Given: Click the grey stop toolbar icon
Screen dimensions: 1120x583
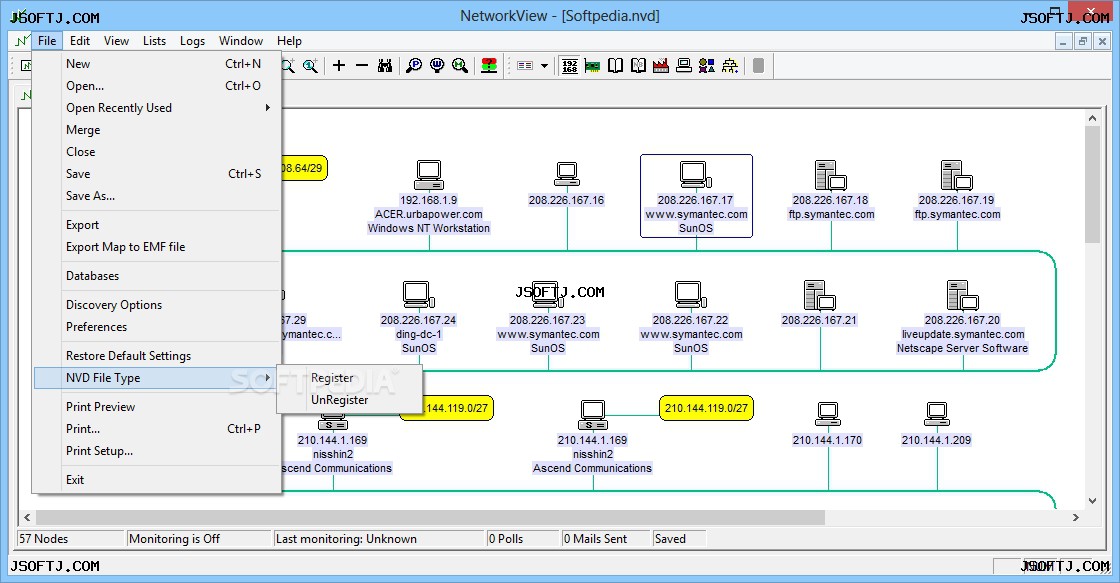Looking at the screenshot, I should (x=759, y=66).
